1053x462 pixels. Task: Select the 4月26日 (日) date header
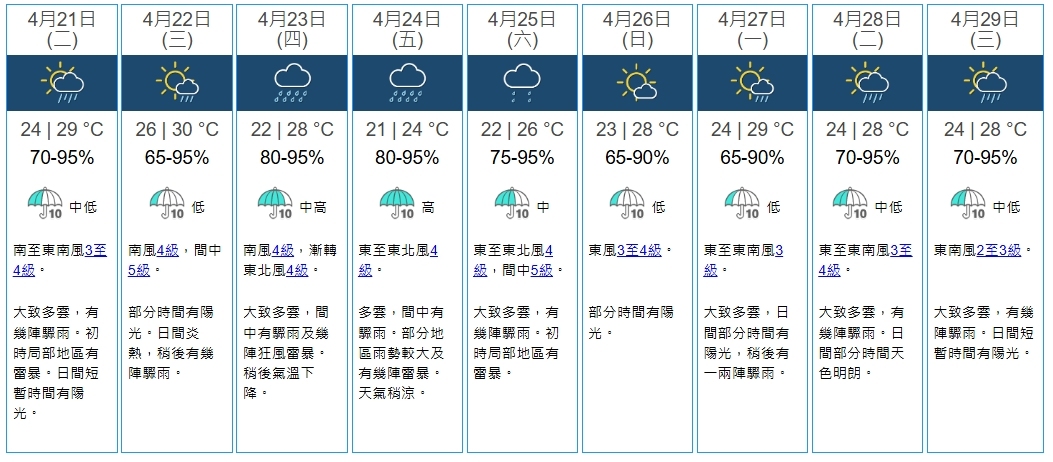[636, 28]
